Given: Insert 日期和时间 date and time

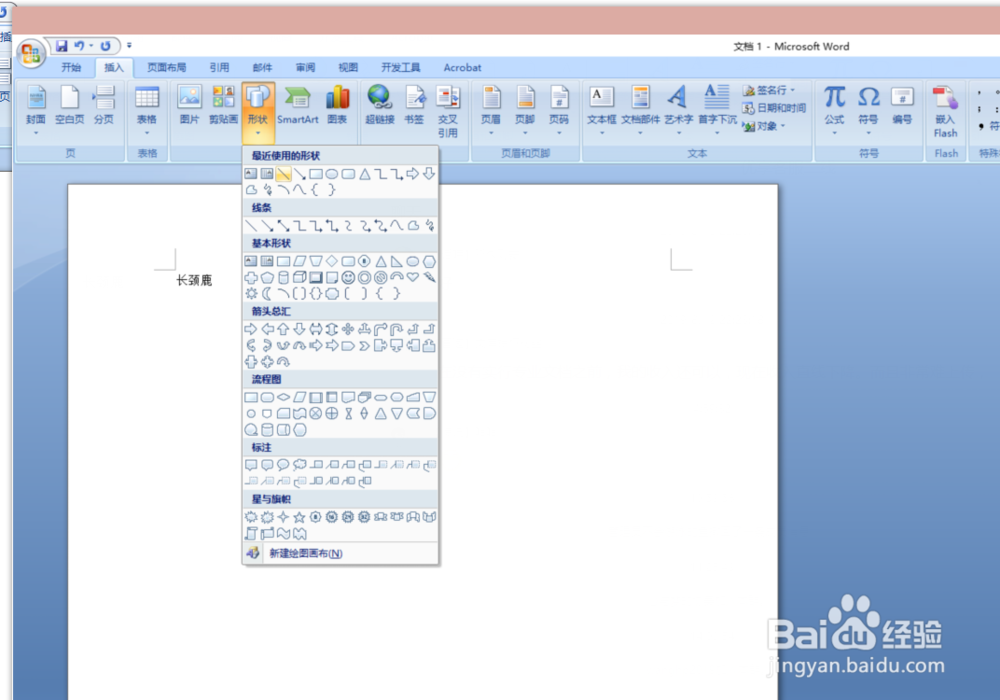Looking at the screenshot, I should 774,108.
